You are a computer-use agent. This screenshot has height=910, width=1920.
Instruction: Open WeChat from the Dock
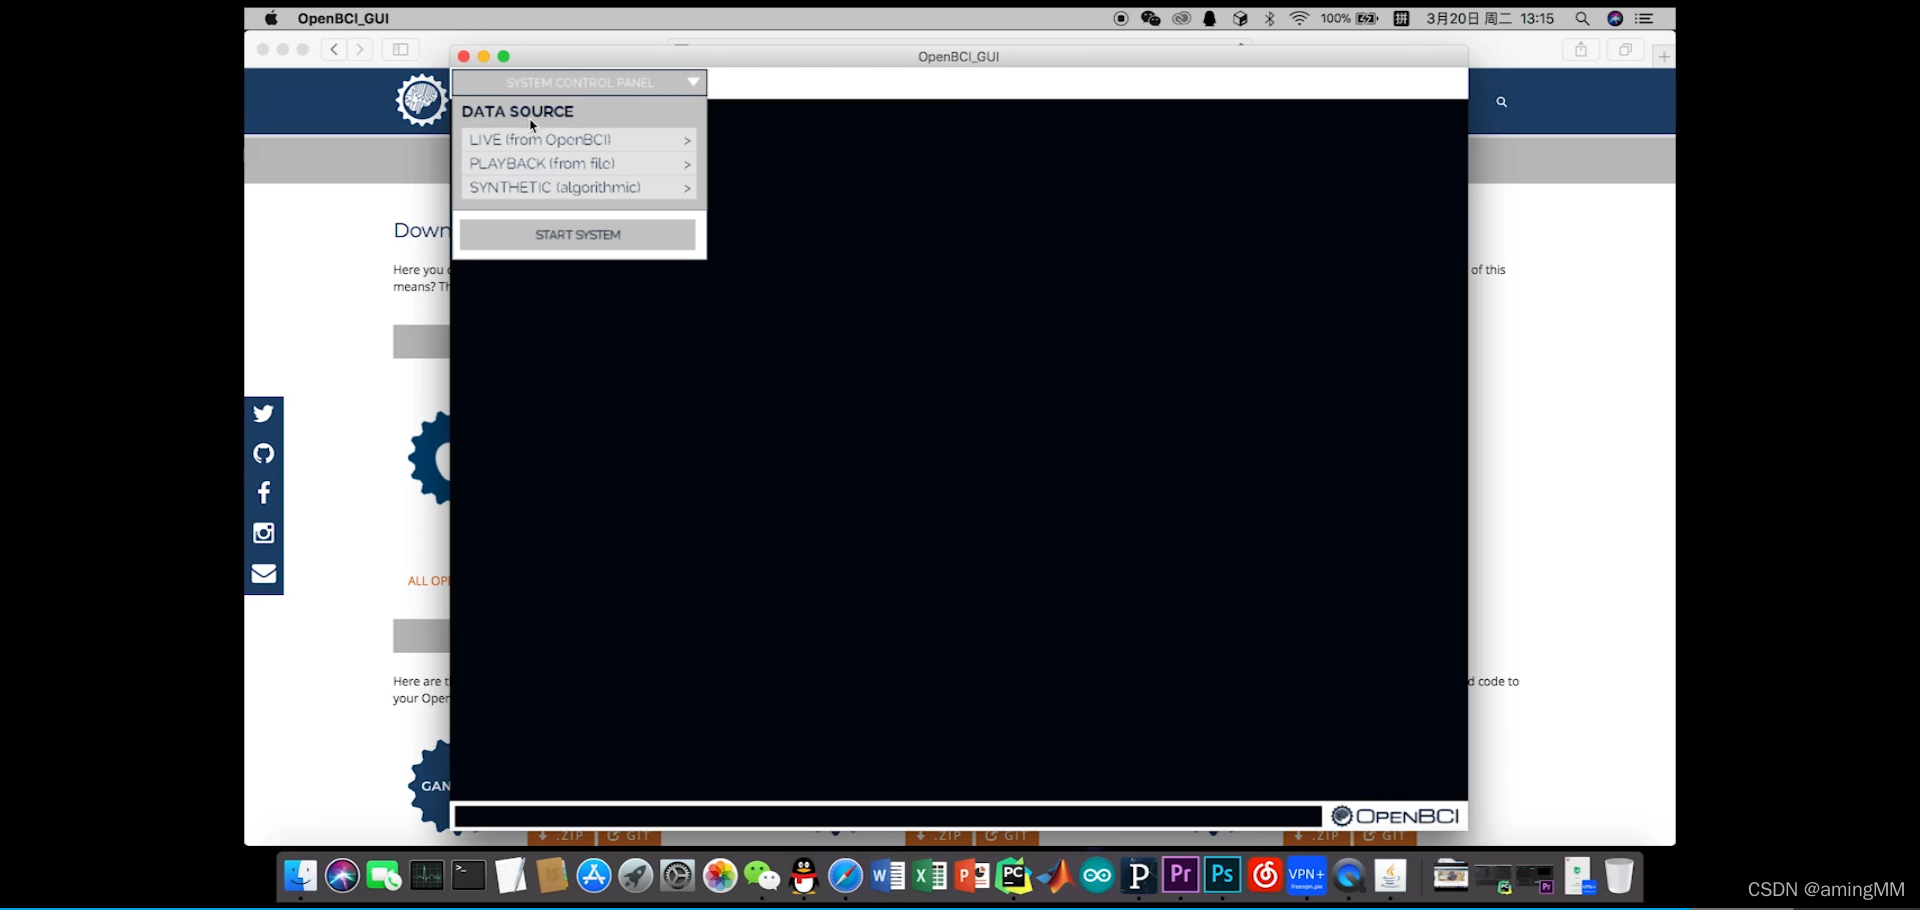(x=762, y=877)
